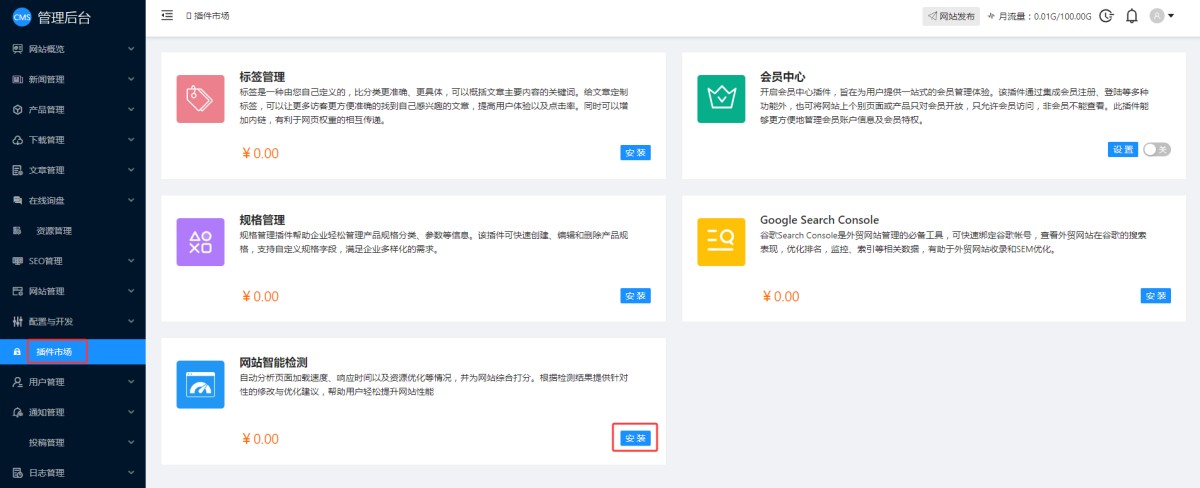This screenshot has width=1200, height=488.
Task: Click the 资源管理 sidebar icon
Action: [x=17, y=231]
